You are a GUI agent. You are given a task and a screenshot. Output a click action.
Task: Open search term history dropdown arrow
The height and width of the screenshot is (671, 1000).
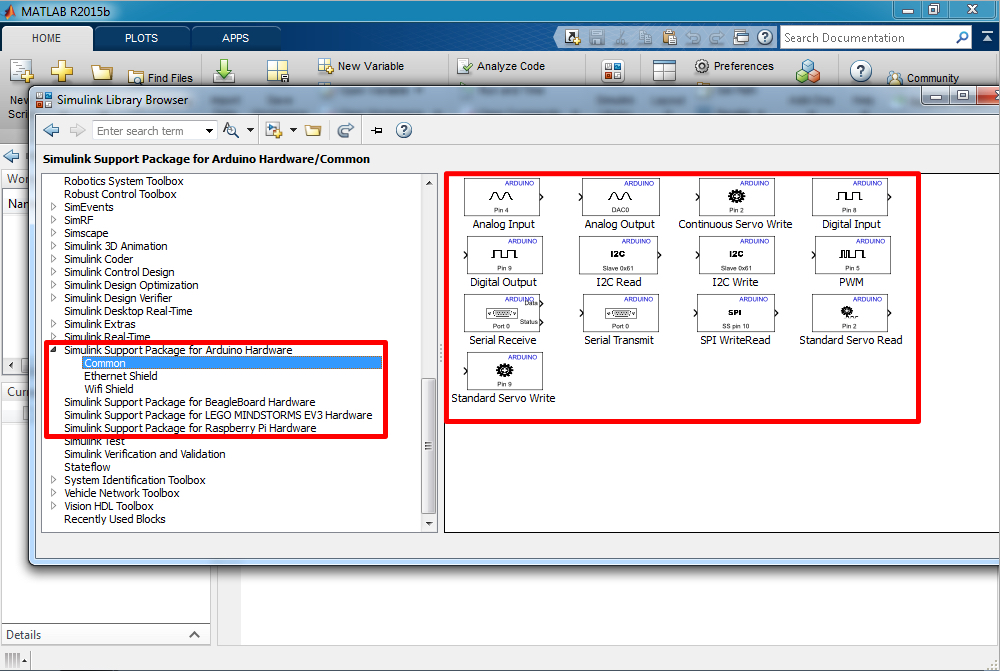click(x=209, y=131)
